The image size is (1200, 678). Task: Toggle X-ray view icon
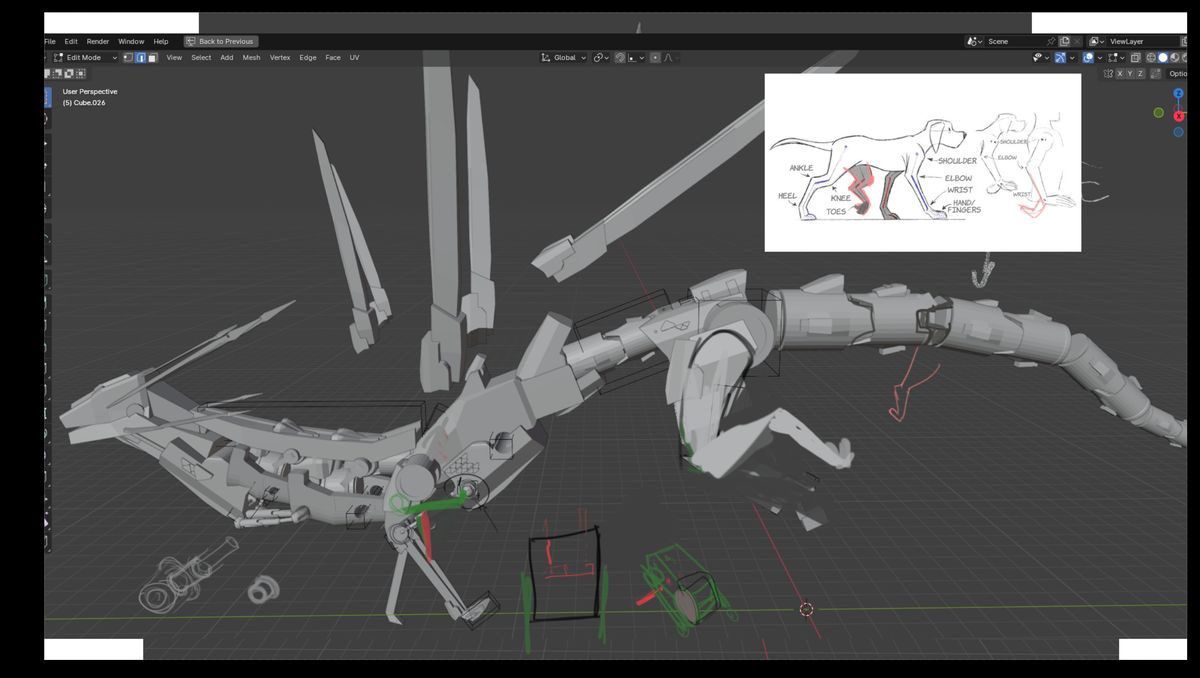pyautogui.click(x=1136, y=58)
